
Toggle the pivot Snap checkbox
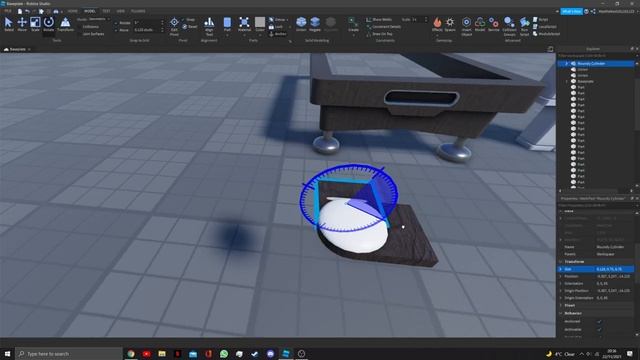pos(184,20)
